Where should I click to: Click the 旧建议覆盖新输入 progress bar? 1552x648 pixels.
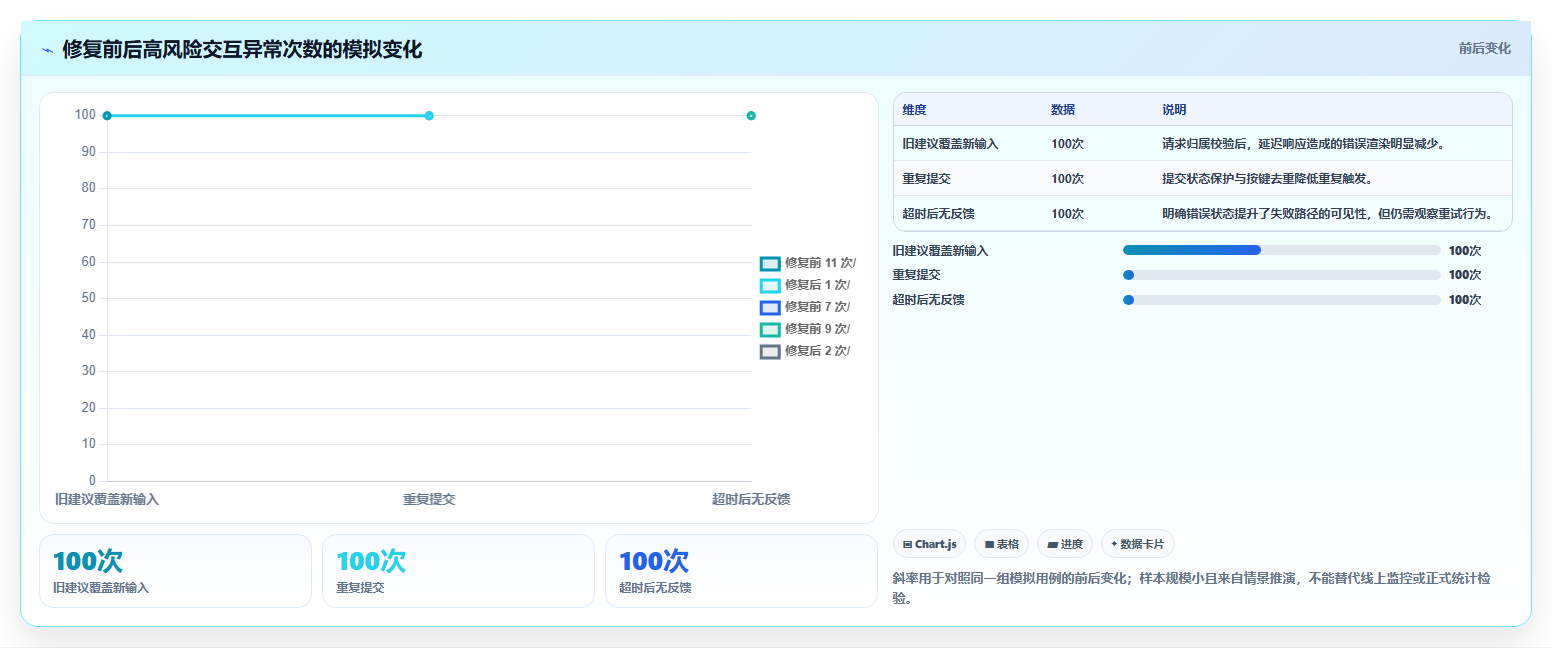pyautogui.click(x=1281, y=250)
